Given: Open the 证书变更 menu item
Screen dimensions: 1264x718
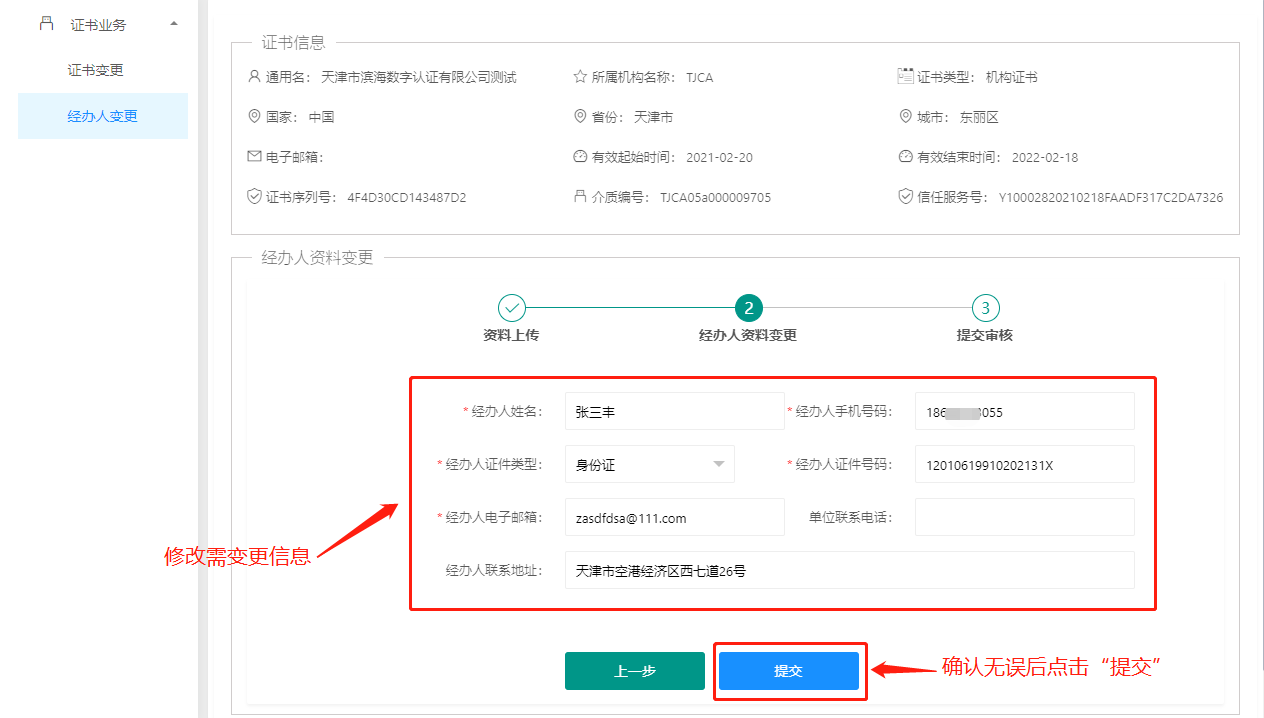Looking at the screenshot, I should point(96,70).
